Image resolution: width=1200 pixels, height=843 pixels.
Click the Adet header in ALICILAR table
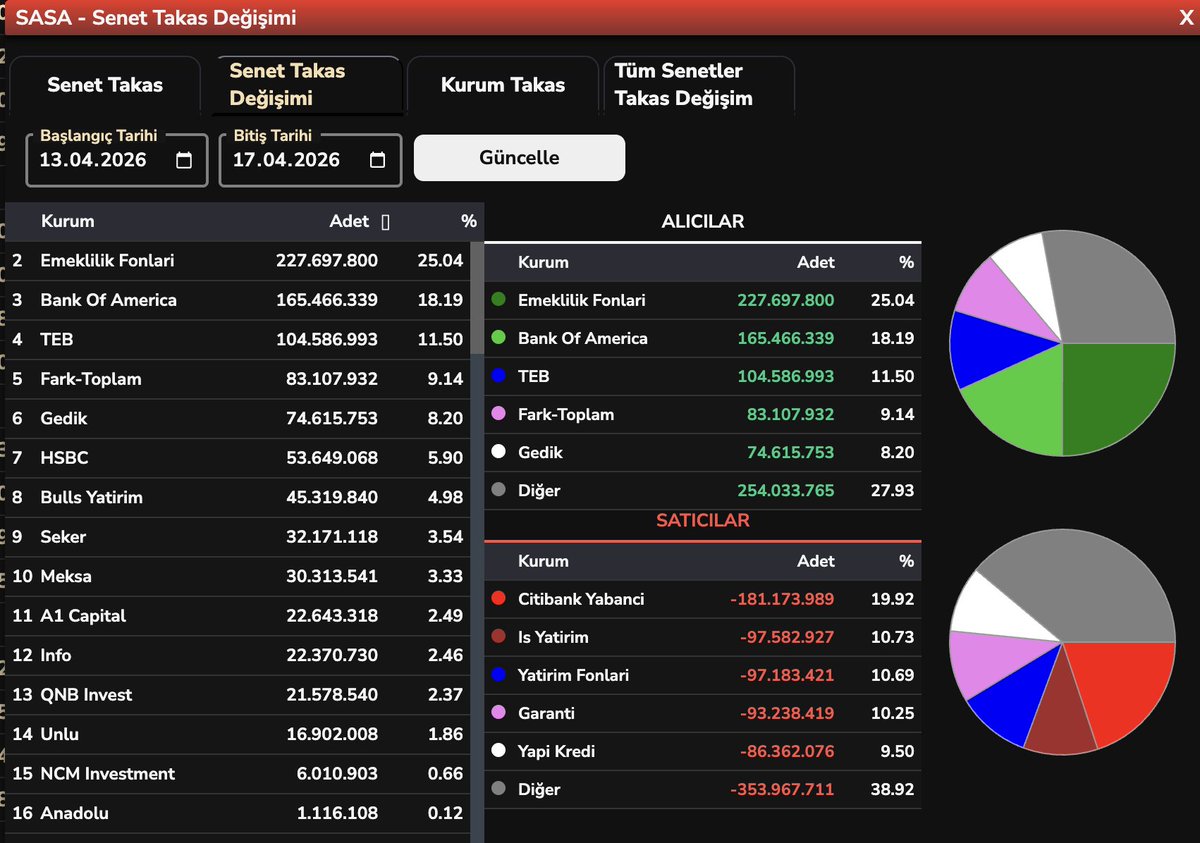(x=816, y=262)
